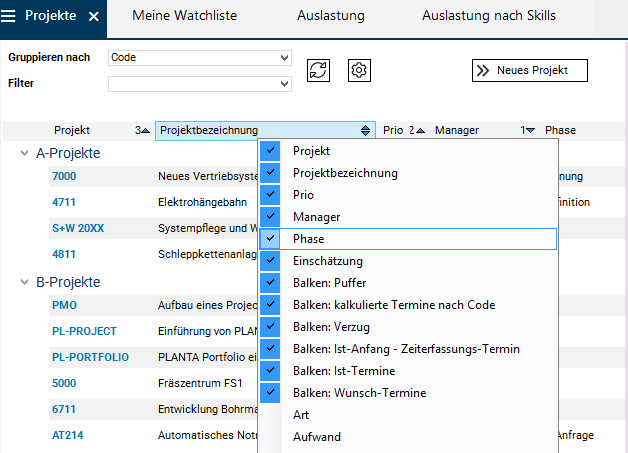628x453 pixels.
Task: Uncheck the Balken: Wunsch-Termine checkbox
Action: (270, 393)
